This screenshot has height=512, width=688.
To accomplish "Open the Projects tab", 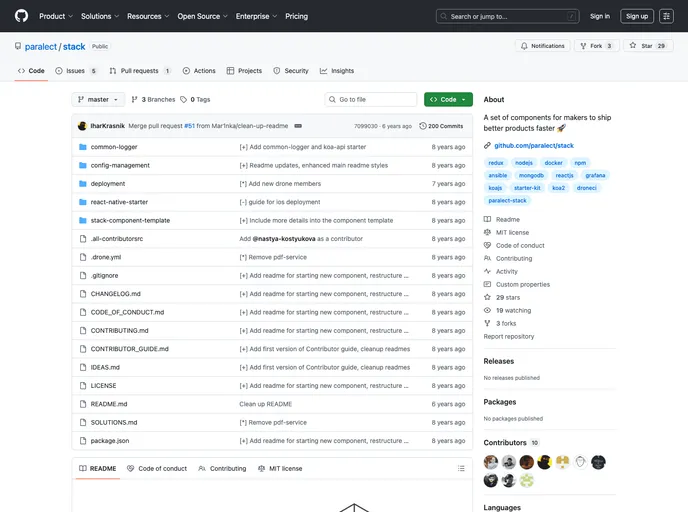I will pyautogui.click(x=244, y=71).
